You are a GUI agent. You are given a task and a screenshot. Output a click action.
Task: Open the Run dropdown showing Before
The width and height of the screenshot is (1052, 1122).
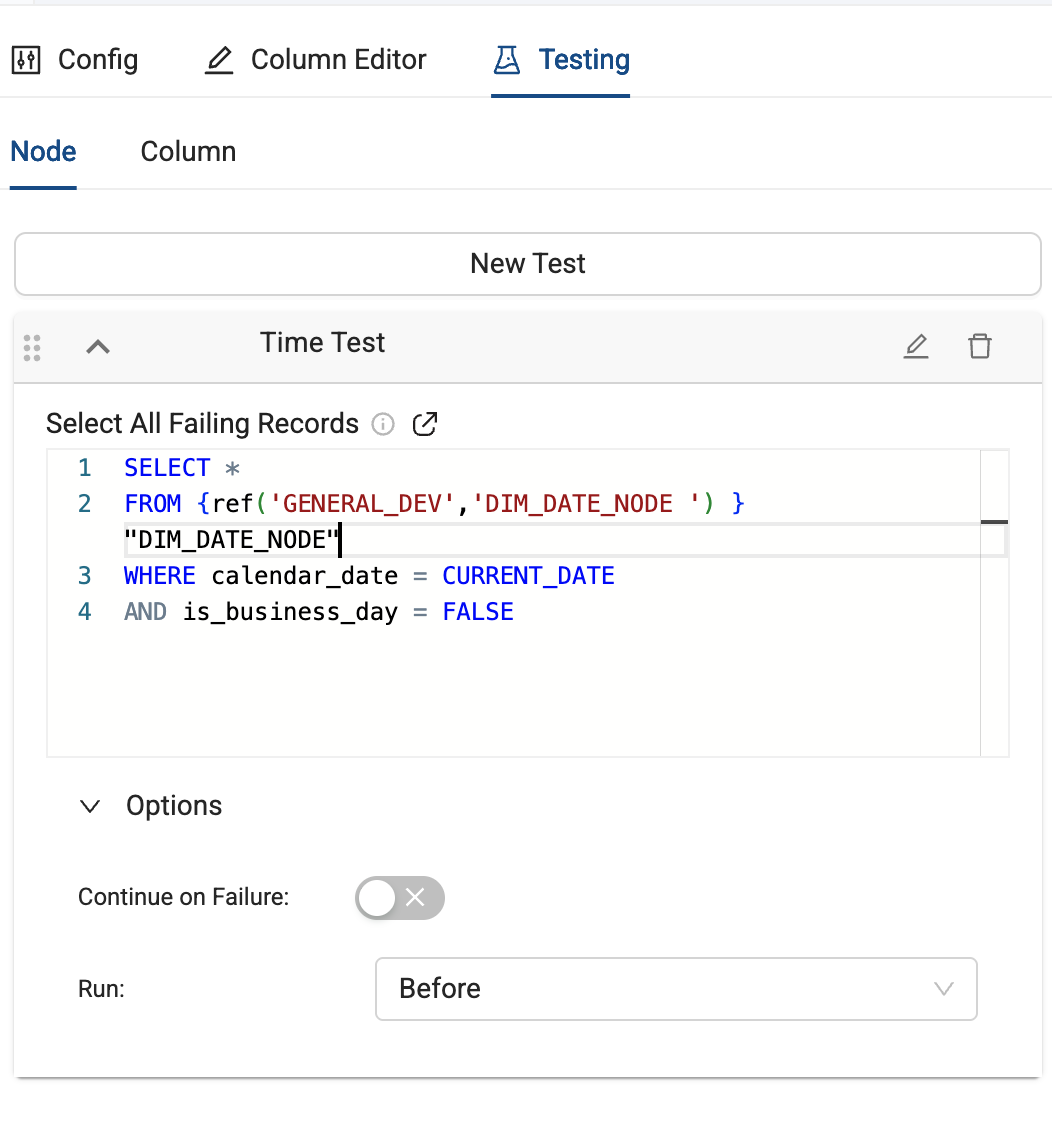(676, 989)
